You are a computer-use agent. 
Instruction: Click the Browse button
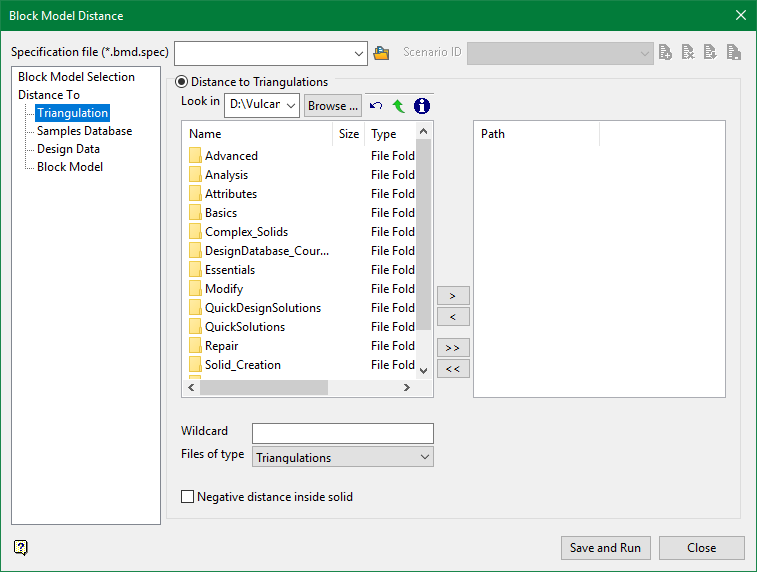333,105
